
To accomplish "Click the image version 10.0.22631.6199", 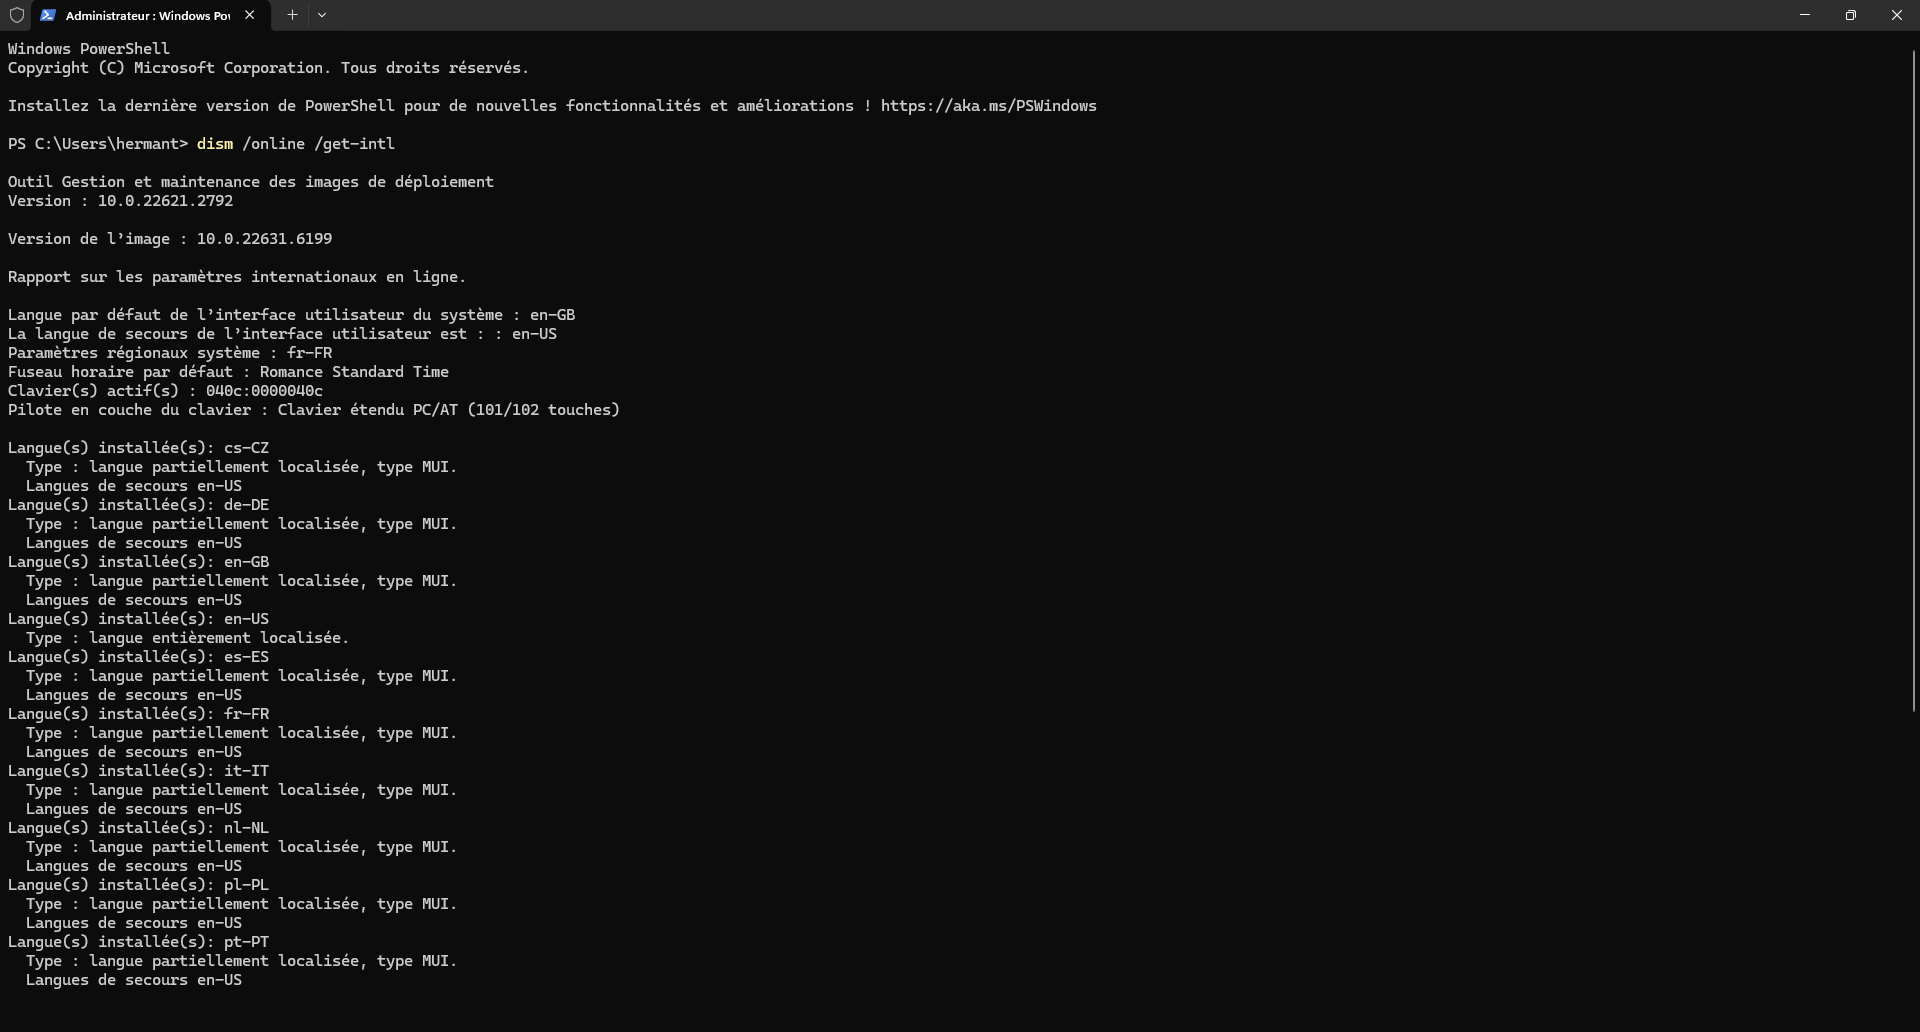I will 264,239.
